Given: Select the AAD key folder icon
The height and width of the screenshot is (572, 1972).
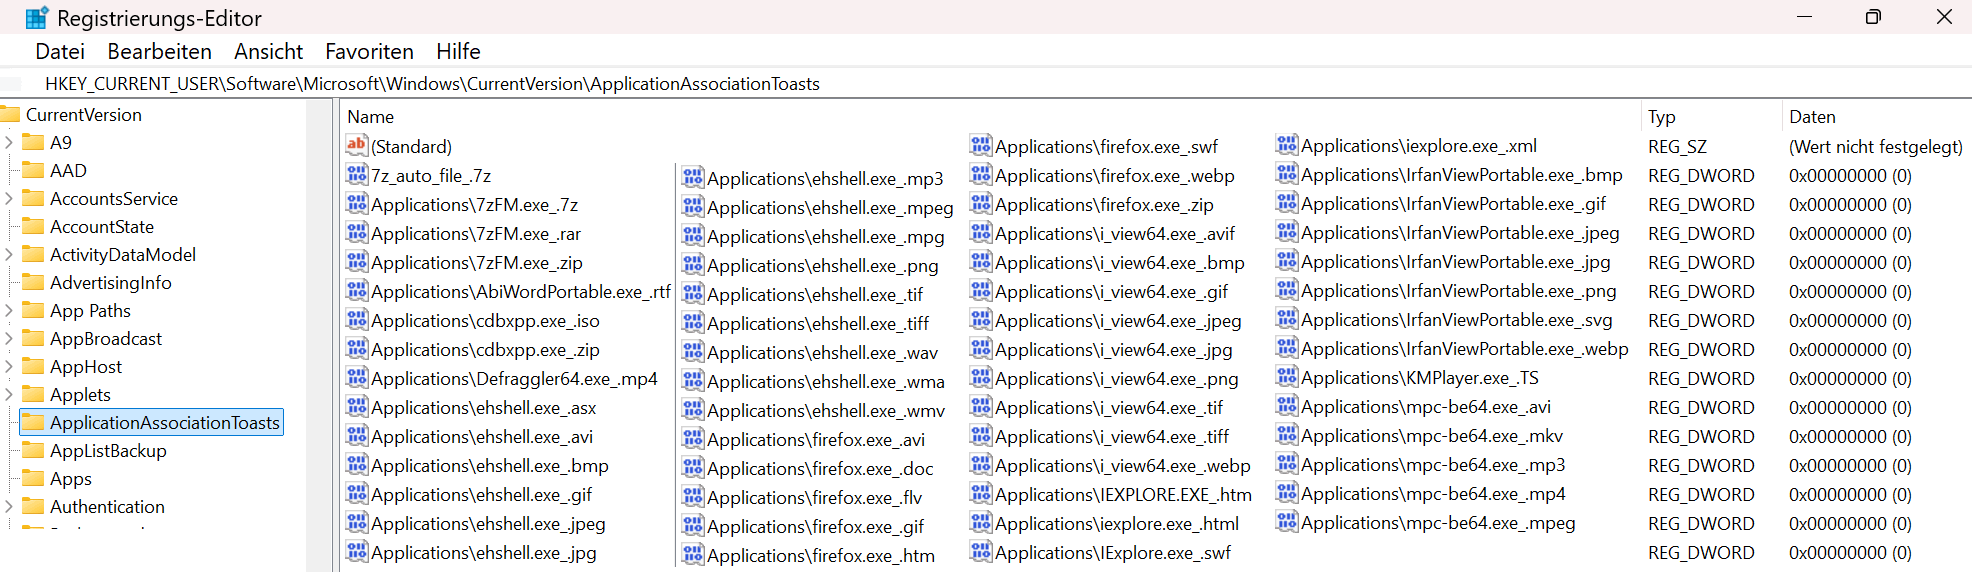Looking at the screenshot, I should coord(33,170).
